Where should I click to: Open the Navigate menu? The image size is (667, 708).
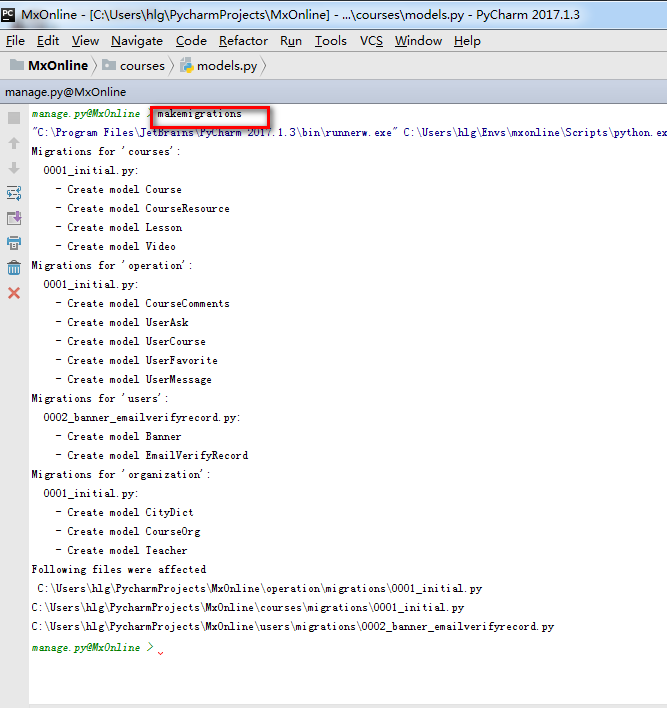[137, 41]
